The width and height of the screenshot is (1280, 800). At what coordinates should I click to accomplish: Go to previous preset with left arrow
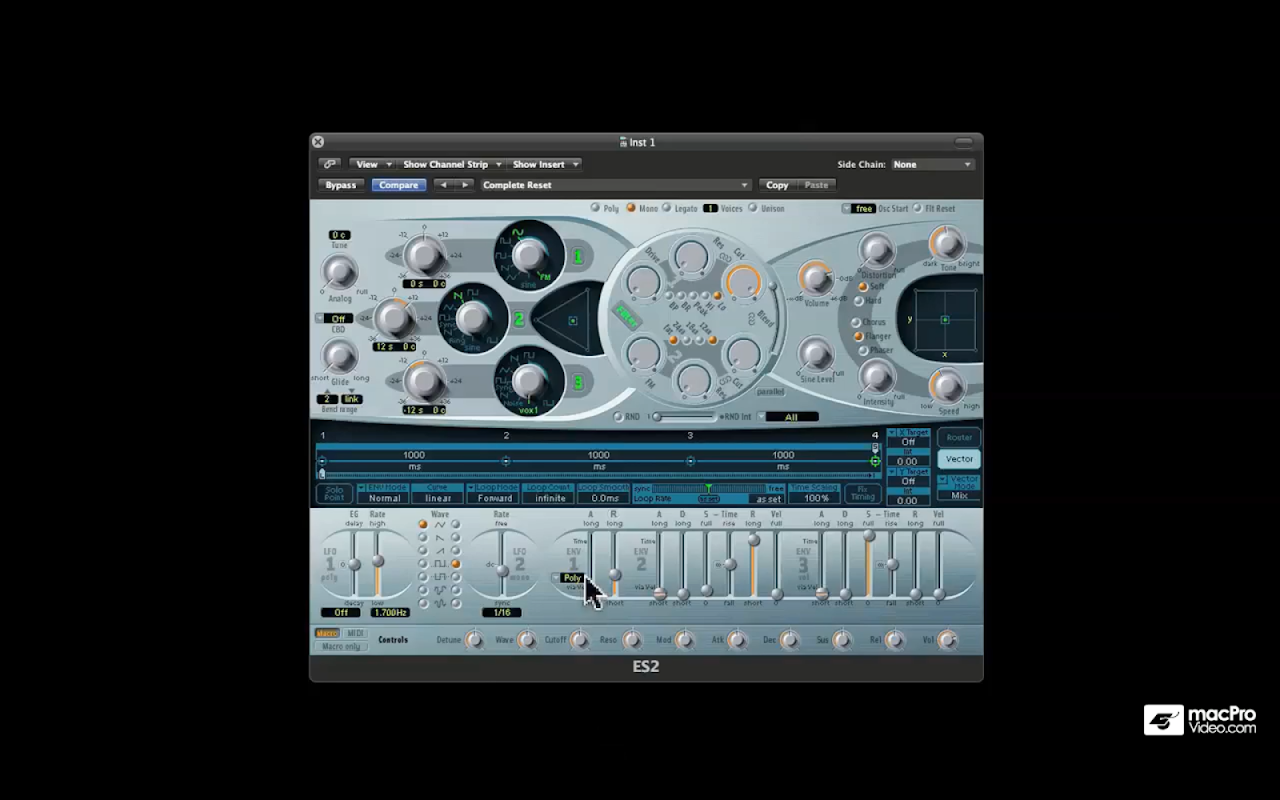tap(444, 185)
